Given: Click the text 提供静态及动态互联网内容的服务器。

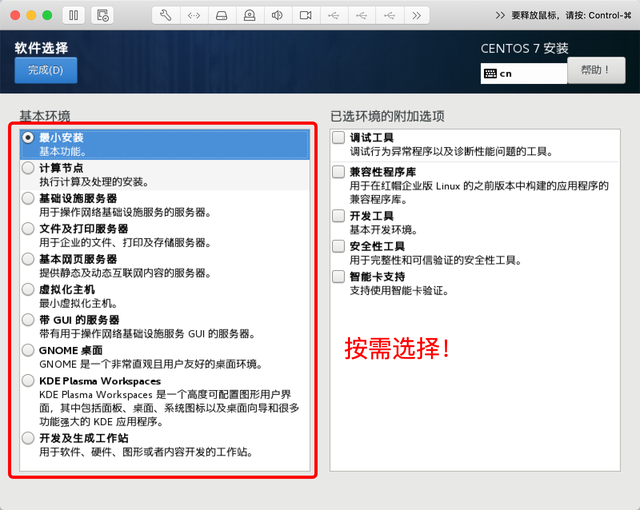Looking at the screenshot, I should tap(125, 273).
